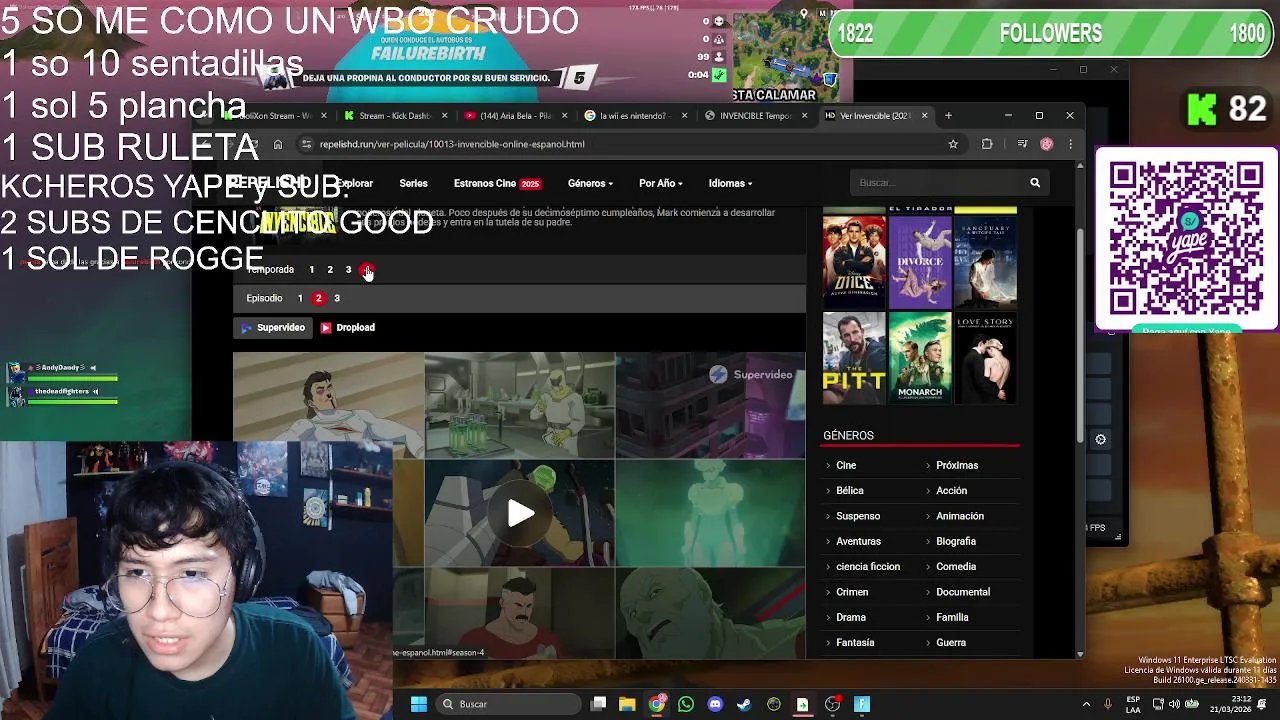The width and height of the screenshot is (1280, 720).
Task: Click the browser address bar URL
Action: [452, 144]
